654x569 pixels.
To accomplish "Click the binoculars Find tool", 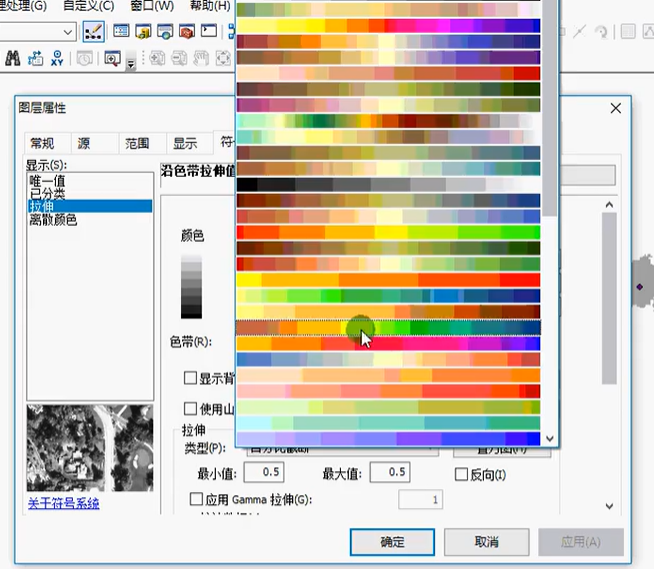I will pos(13,58).
